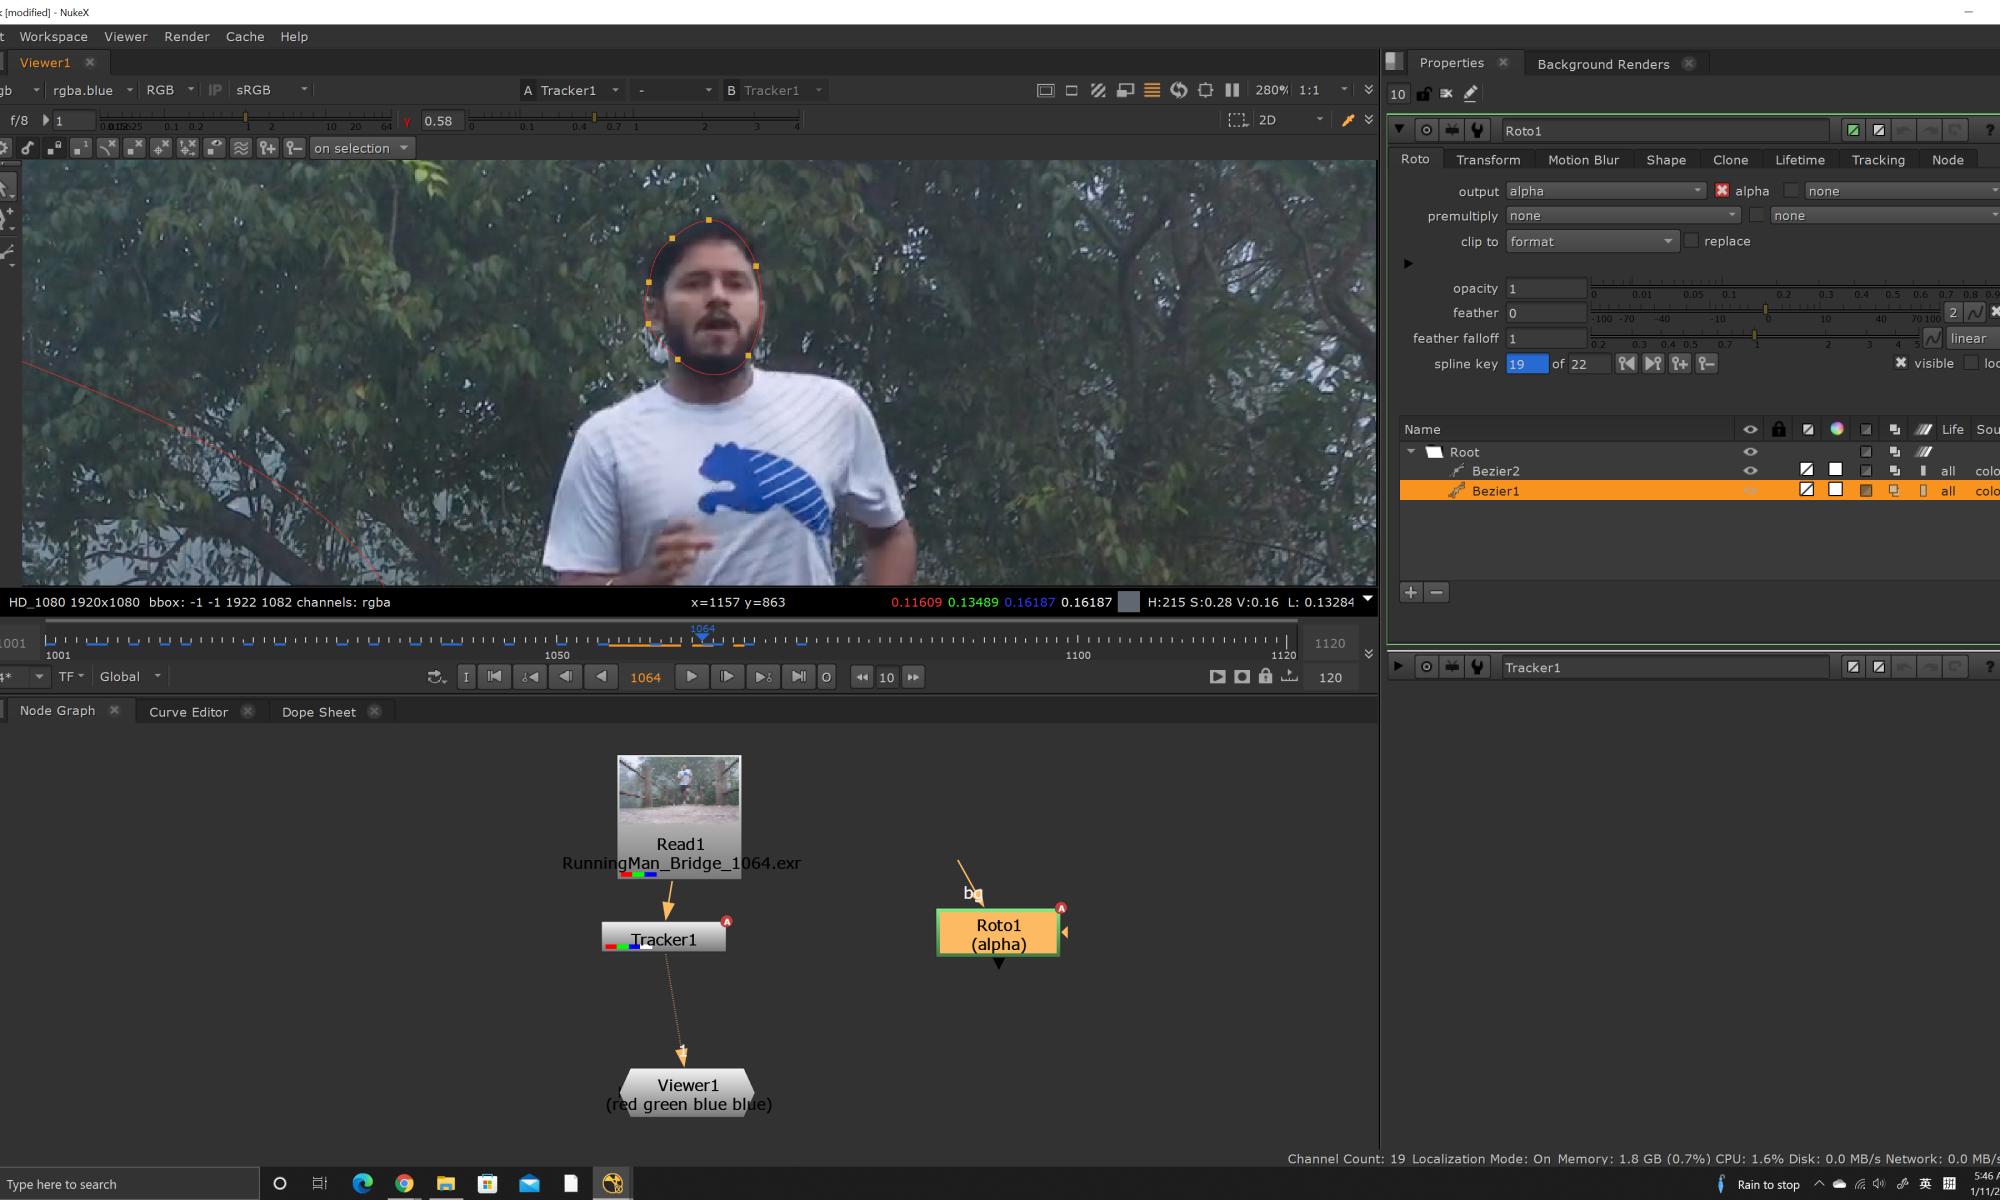
Task: Switch to the Motion Blur tab
Action: pos(1583,160)
